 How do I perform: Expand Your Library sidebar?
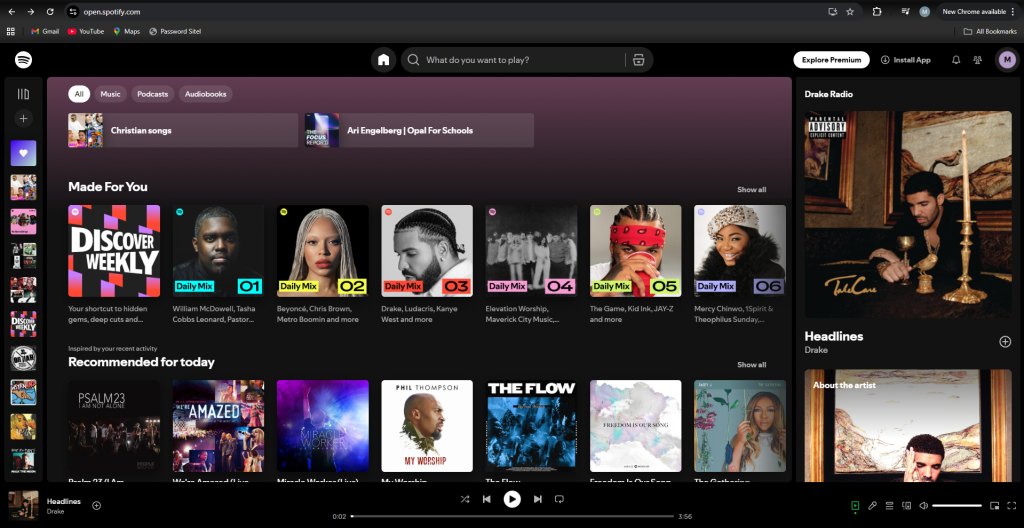coord(23,93)
